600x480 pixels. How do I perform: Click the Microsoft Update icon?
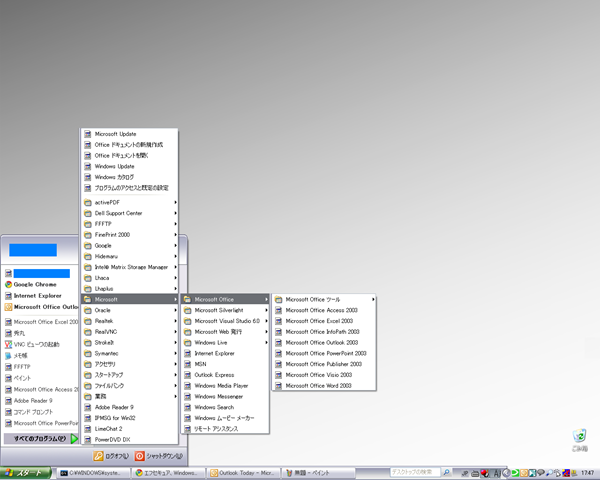point(88,134)
